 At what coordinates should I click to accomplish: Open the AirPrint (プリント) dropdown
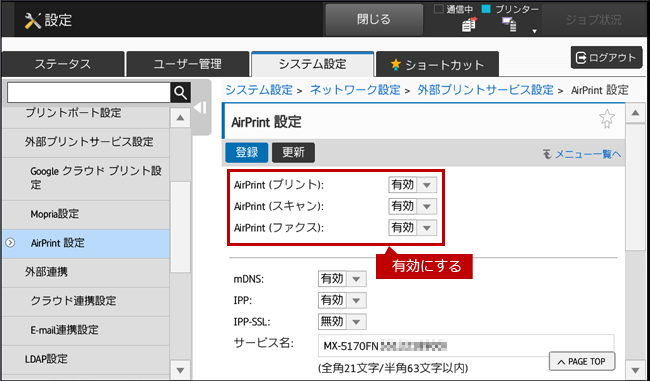412,185
